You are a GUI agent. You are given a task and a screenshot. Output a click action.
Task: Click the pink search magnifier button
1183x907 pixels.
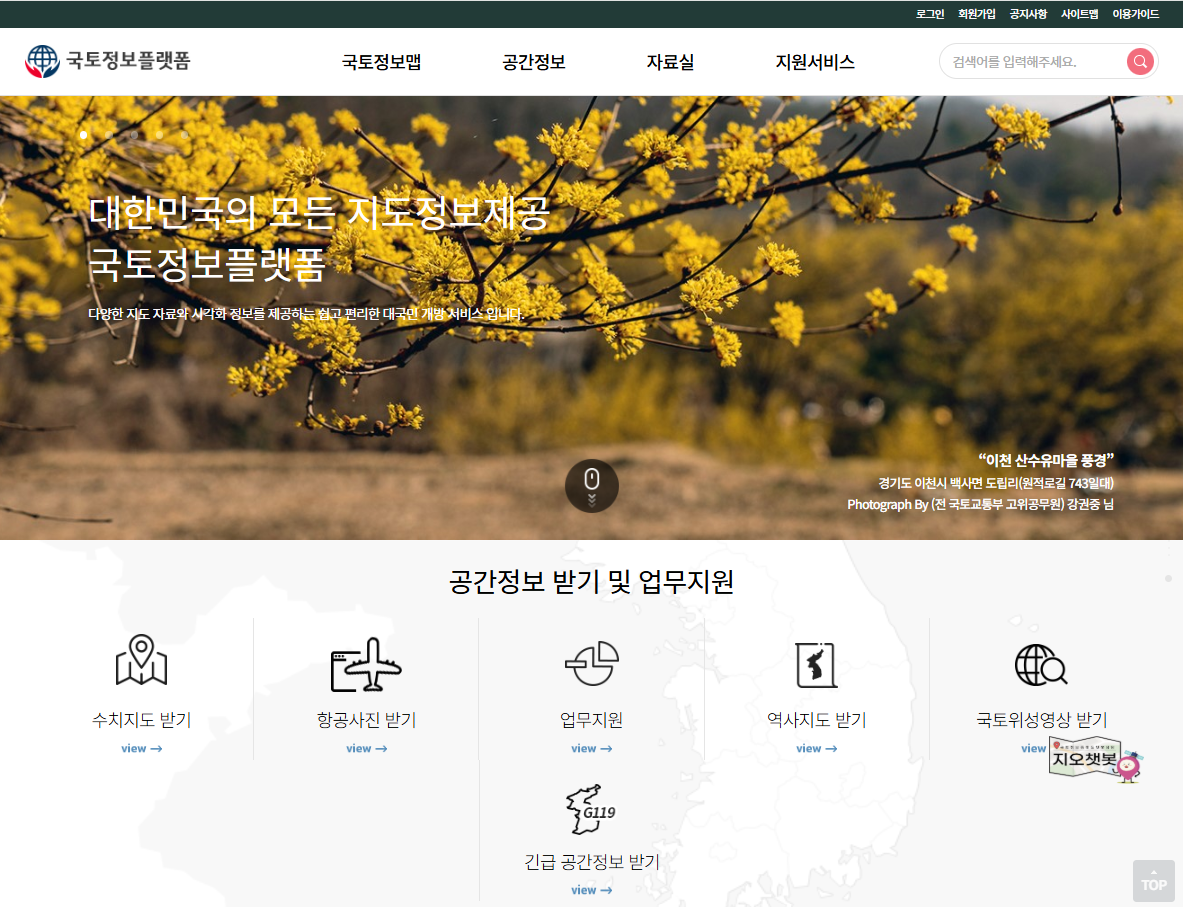(x=1140, y=62)
